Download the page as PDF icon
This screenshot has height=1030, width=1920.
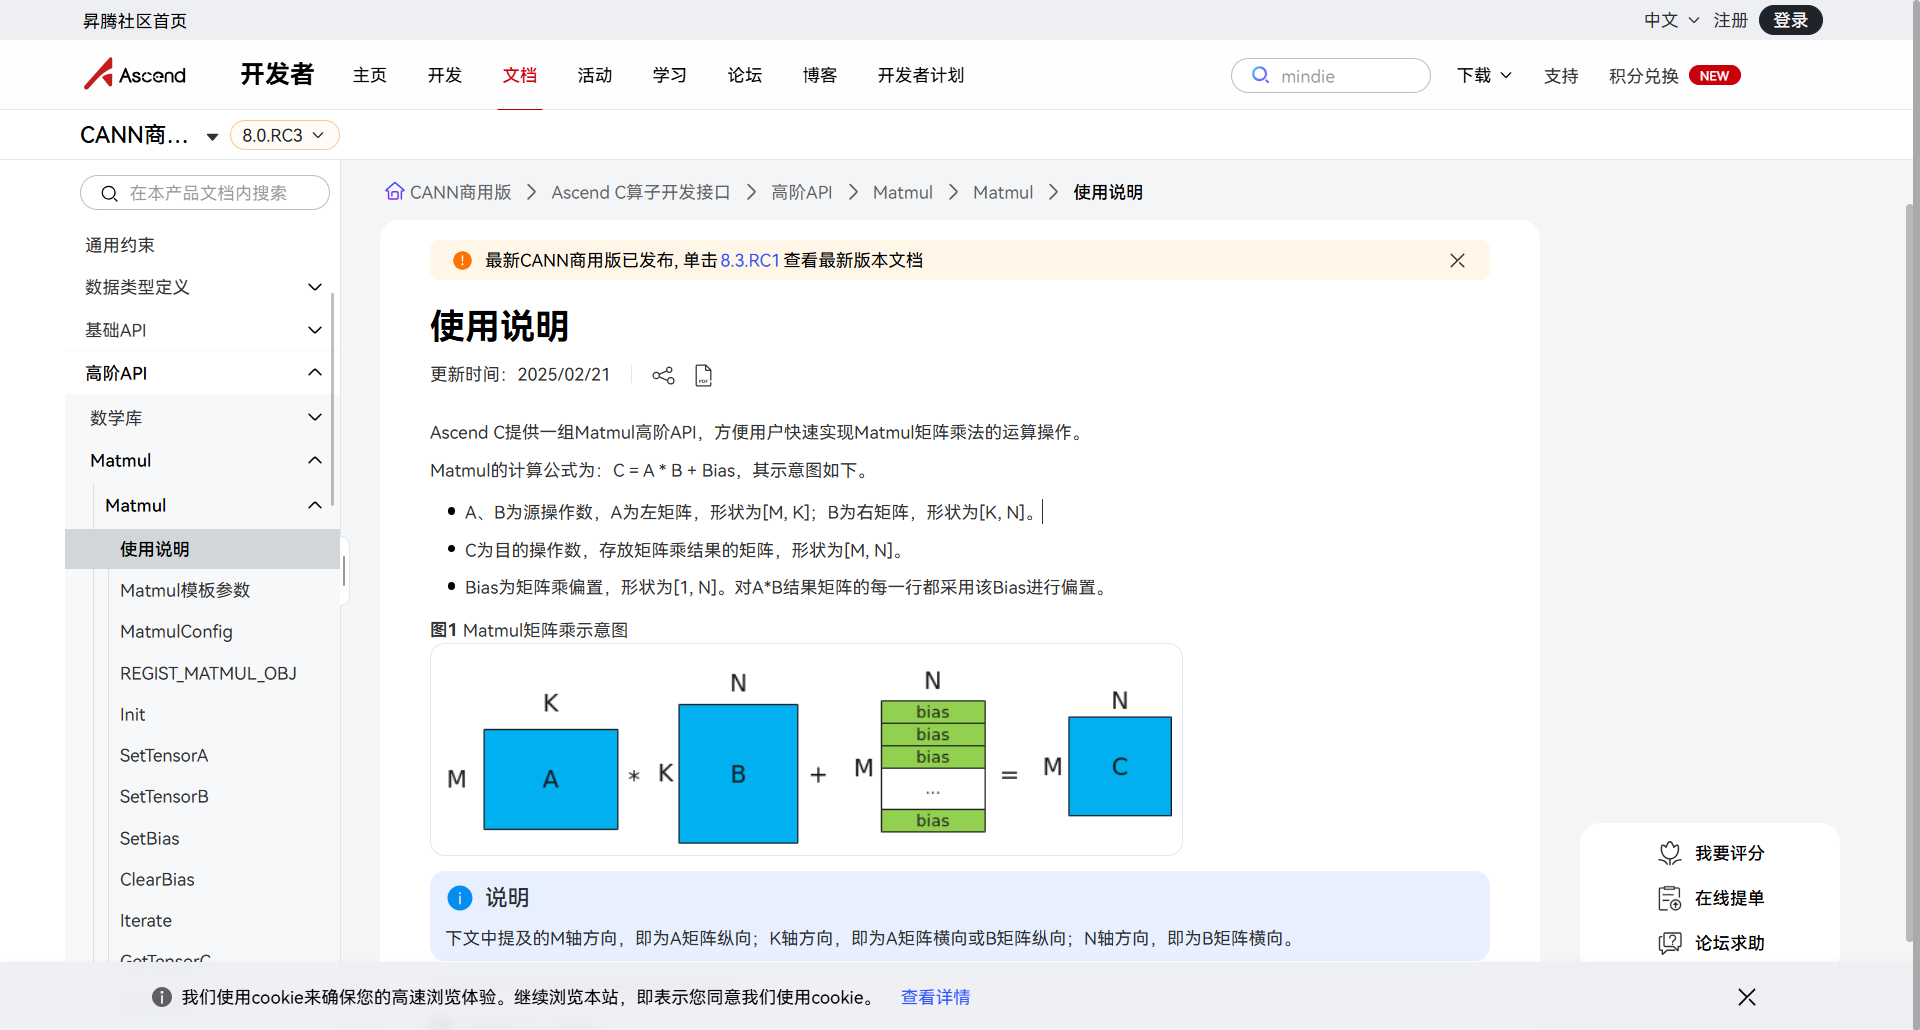[x=703, y=375]
